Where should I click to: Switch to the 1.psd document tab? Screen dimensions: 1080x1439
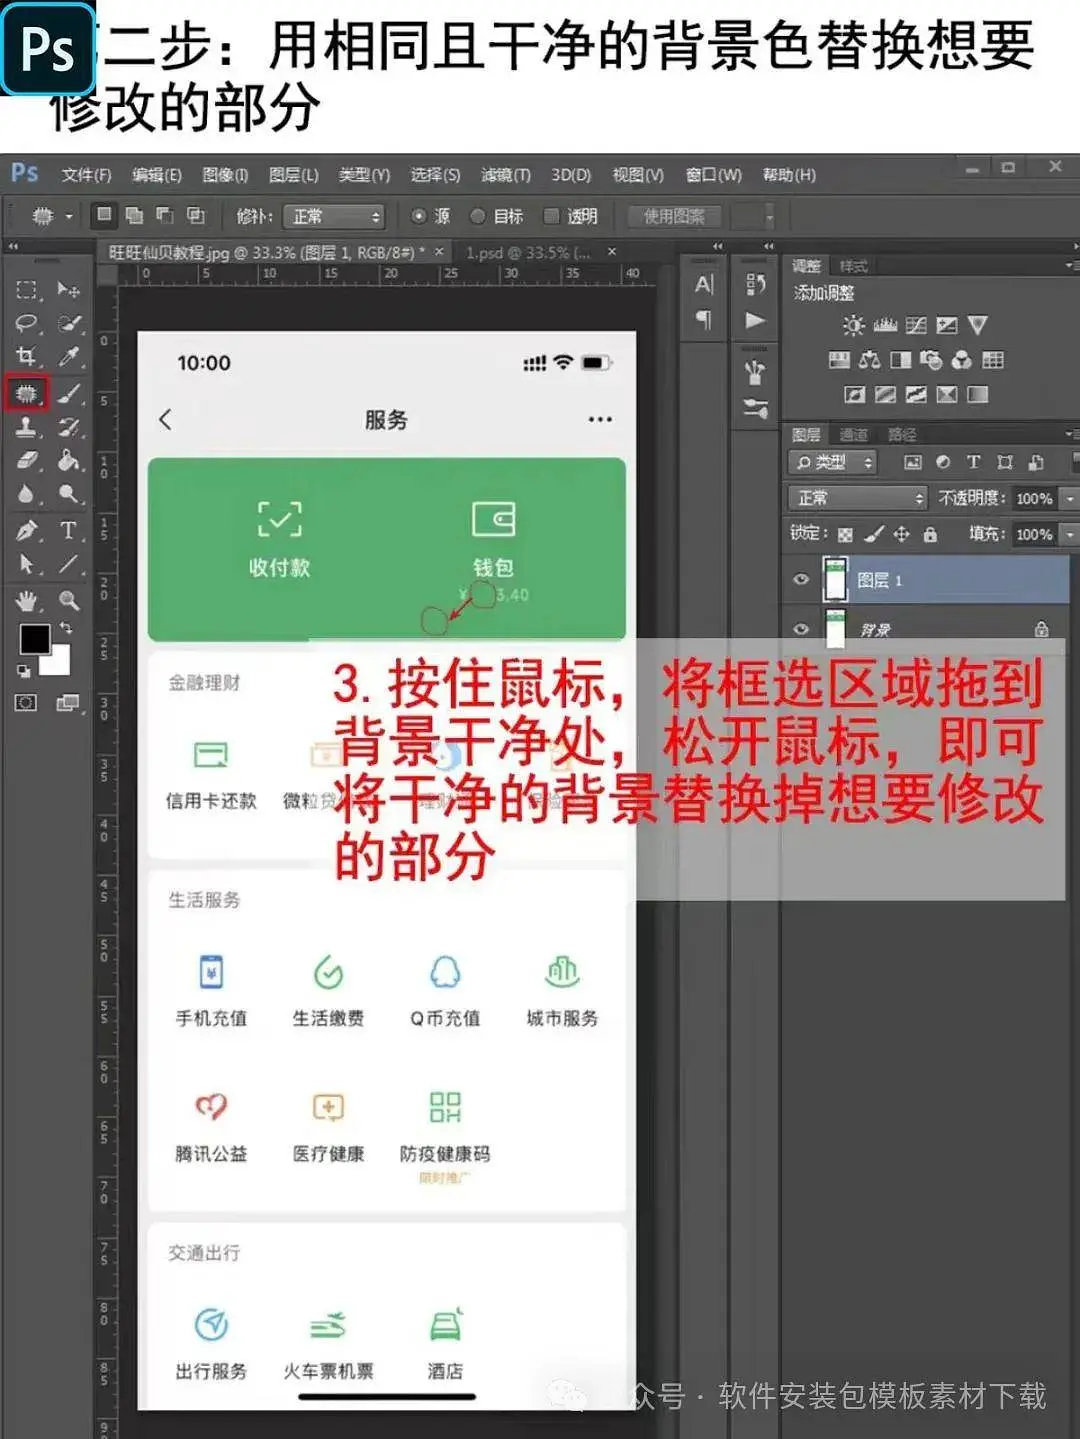point(529,253)
